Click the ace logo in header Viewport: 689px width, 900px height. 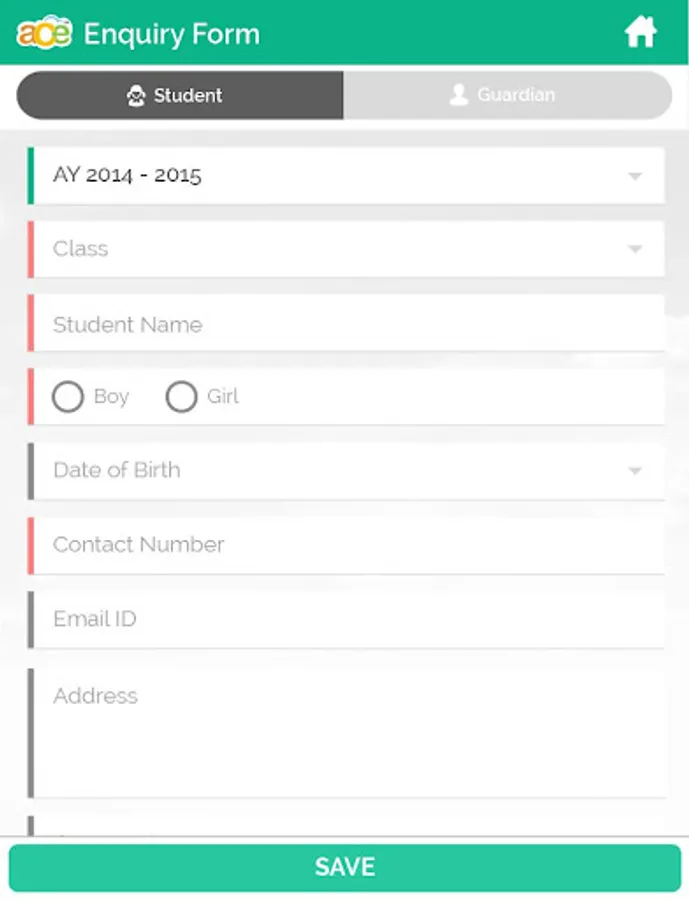(x=44, y=33)
